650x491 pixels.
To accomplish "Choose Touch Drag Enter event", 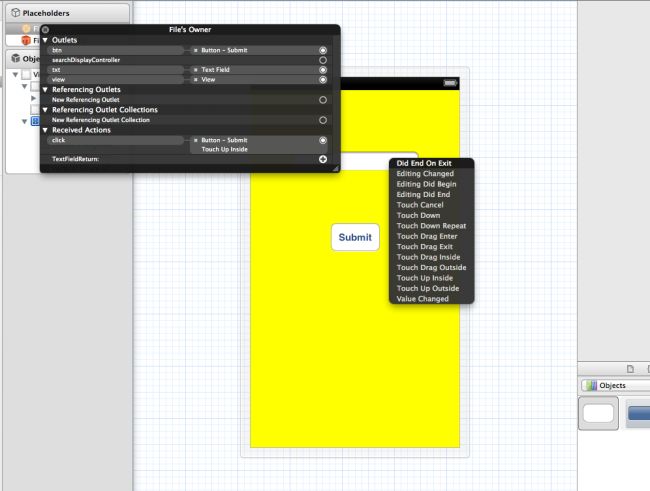I will point(432,236).
